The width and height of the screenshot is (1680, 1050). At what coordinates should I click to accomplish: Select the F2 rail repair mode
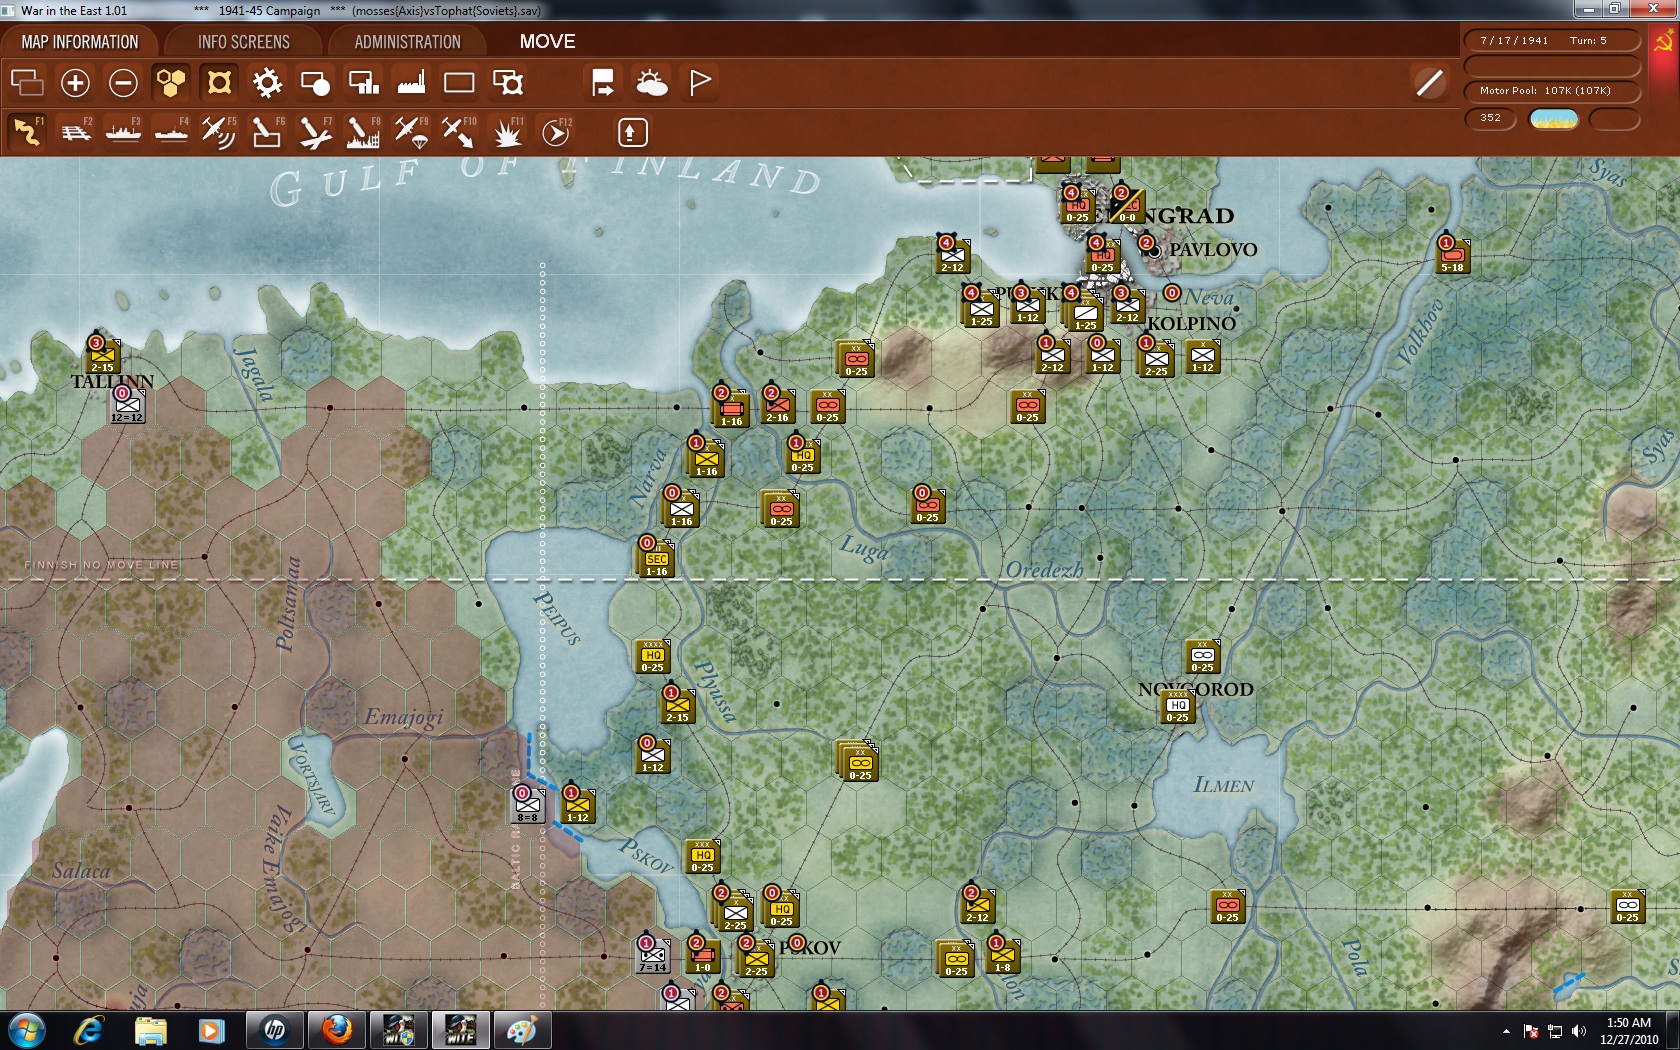(75, 131)
